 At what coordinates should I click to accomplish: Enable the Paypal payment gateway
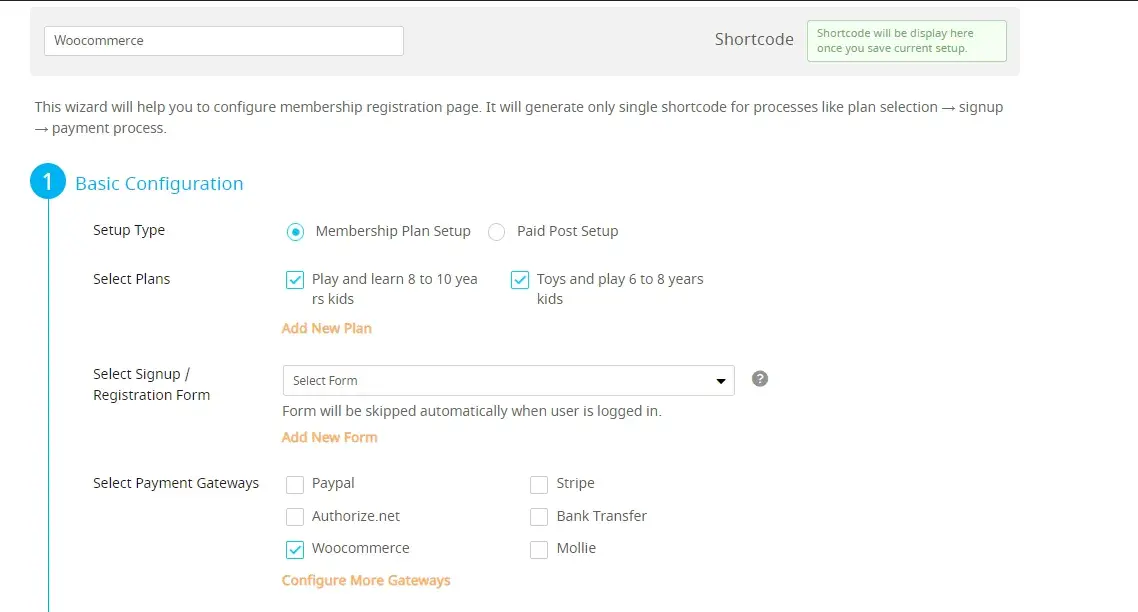pyautogui.click(x=295, y=485)
